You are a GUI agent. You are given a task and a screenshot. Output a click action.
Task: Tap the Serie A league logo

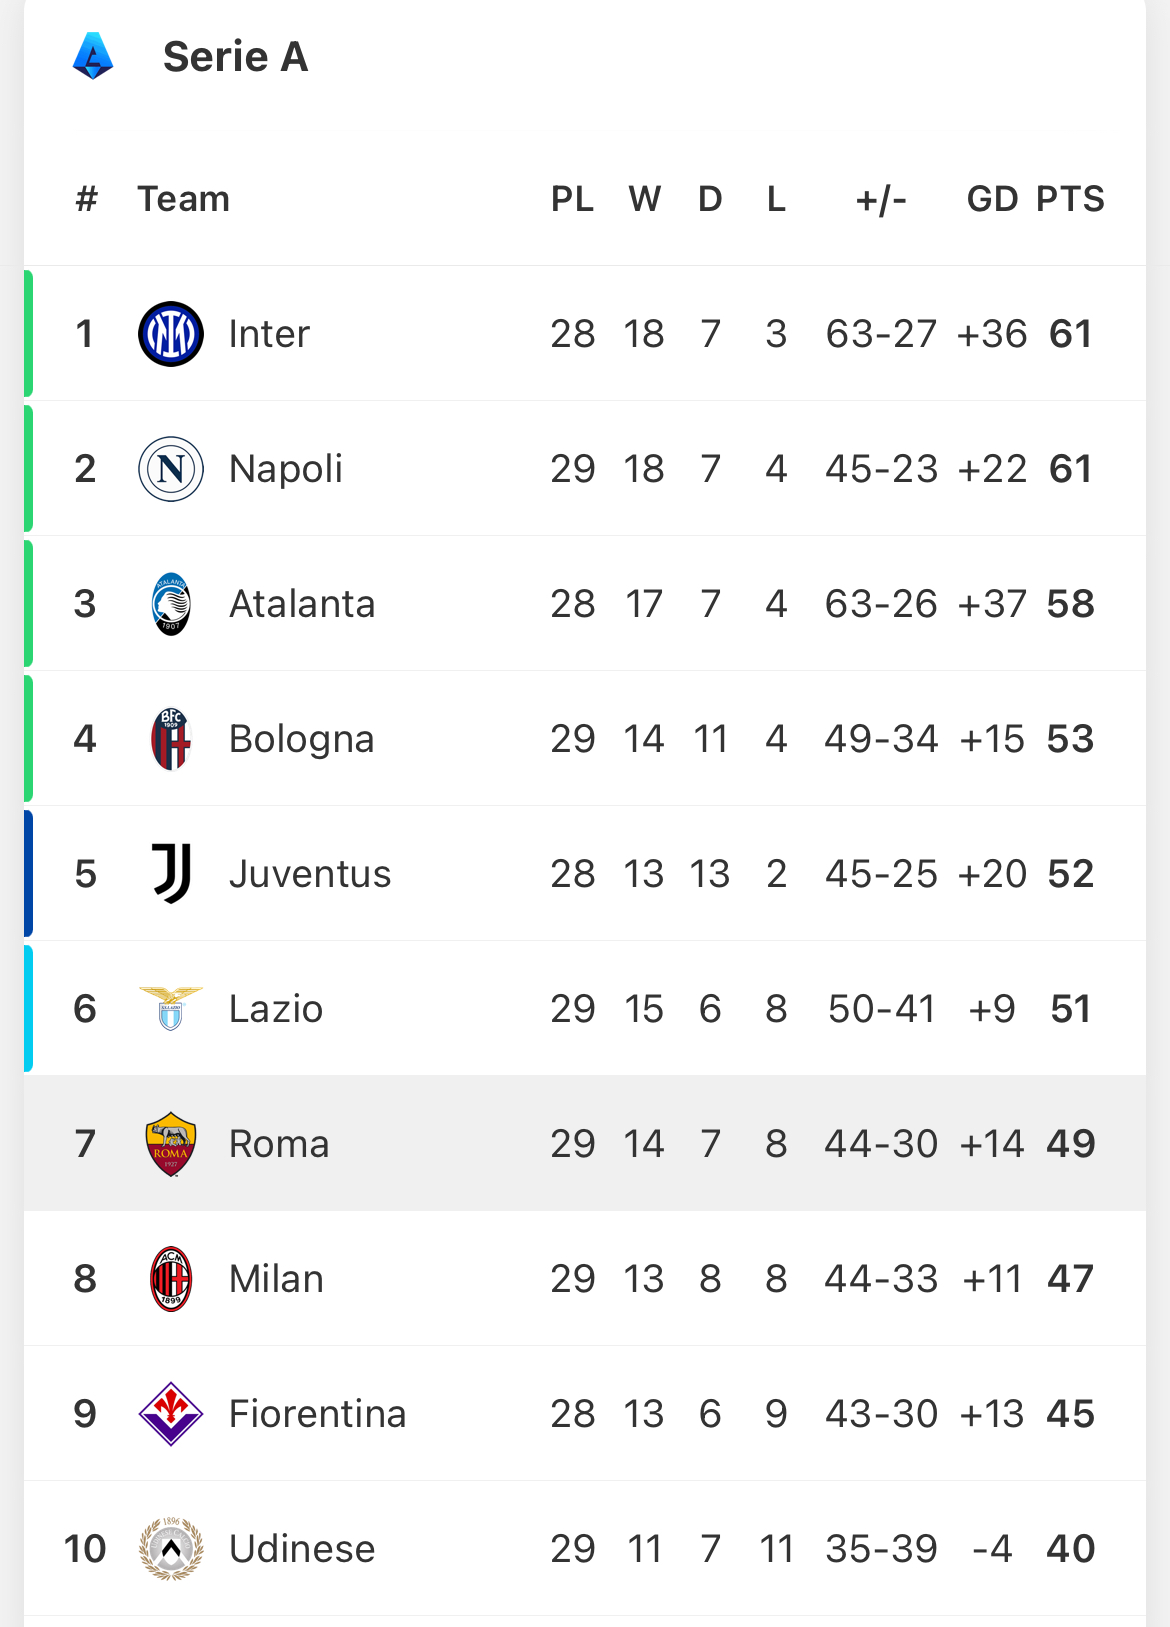[93, 56]
